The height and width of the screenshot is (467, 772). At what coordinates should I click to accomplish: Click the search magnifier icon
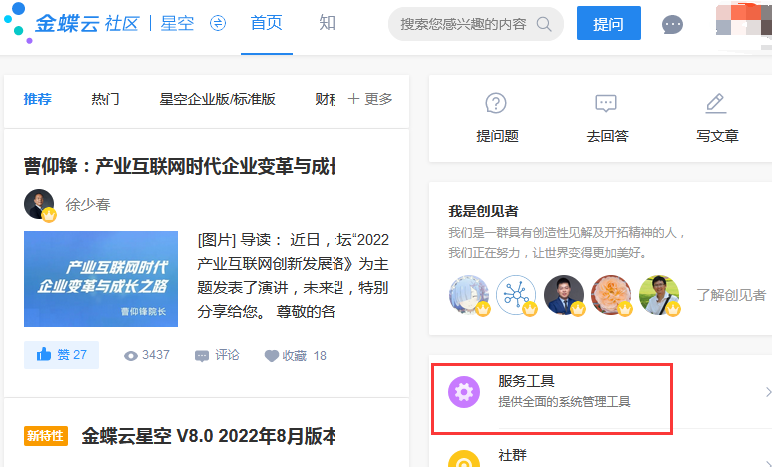(544, 24)
